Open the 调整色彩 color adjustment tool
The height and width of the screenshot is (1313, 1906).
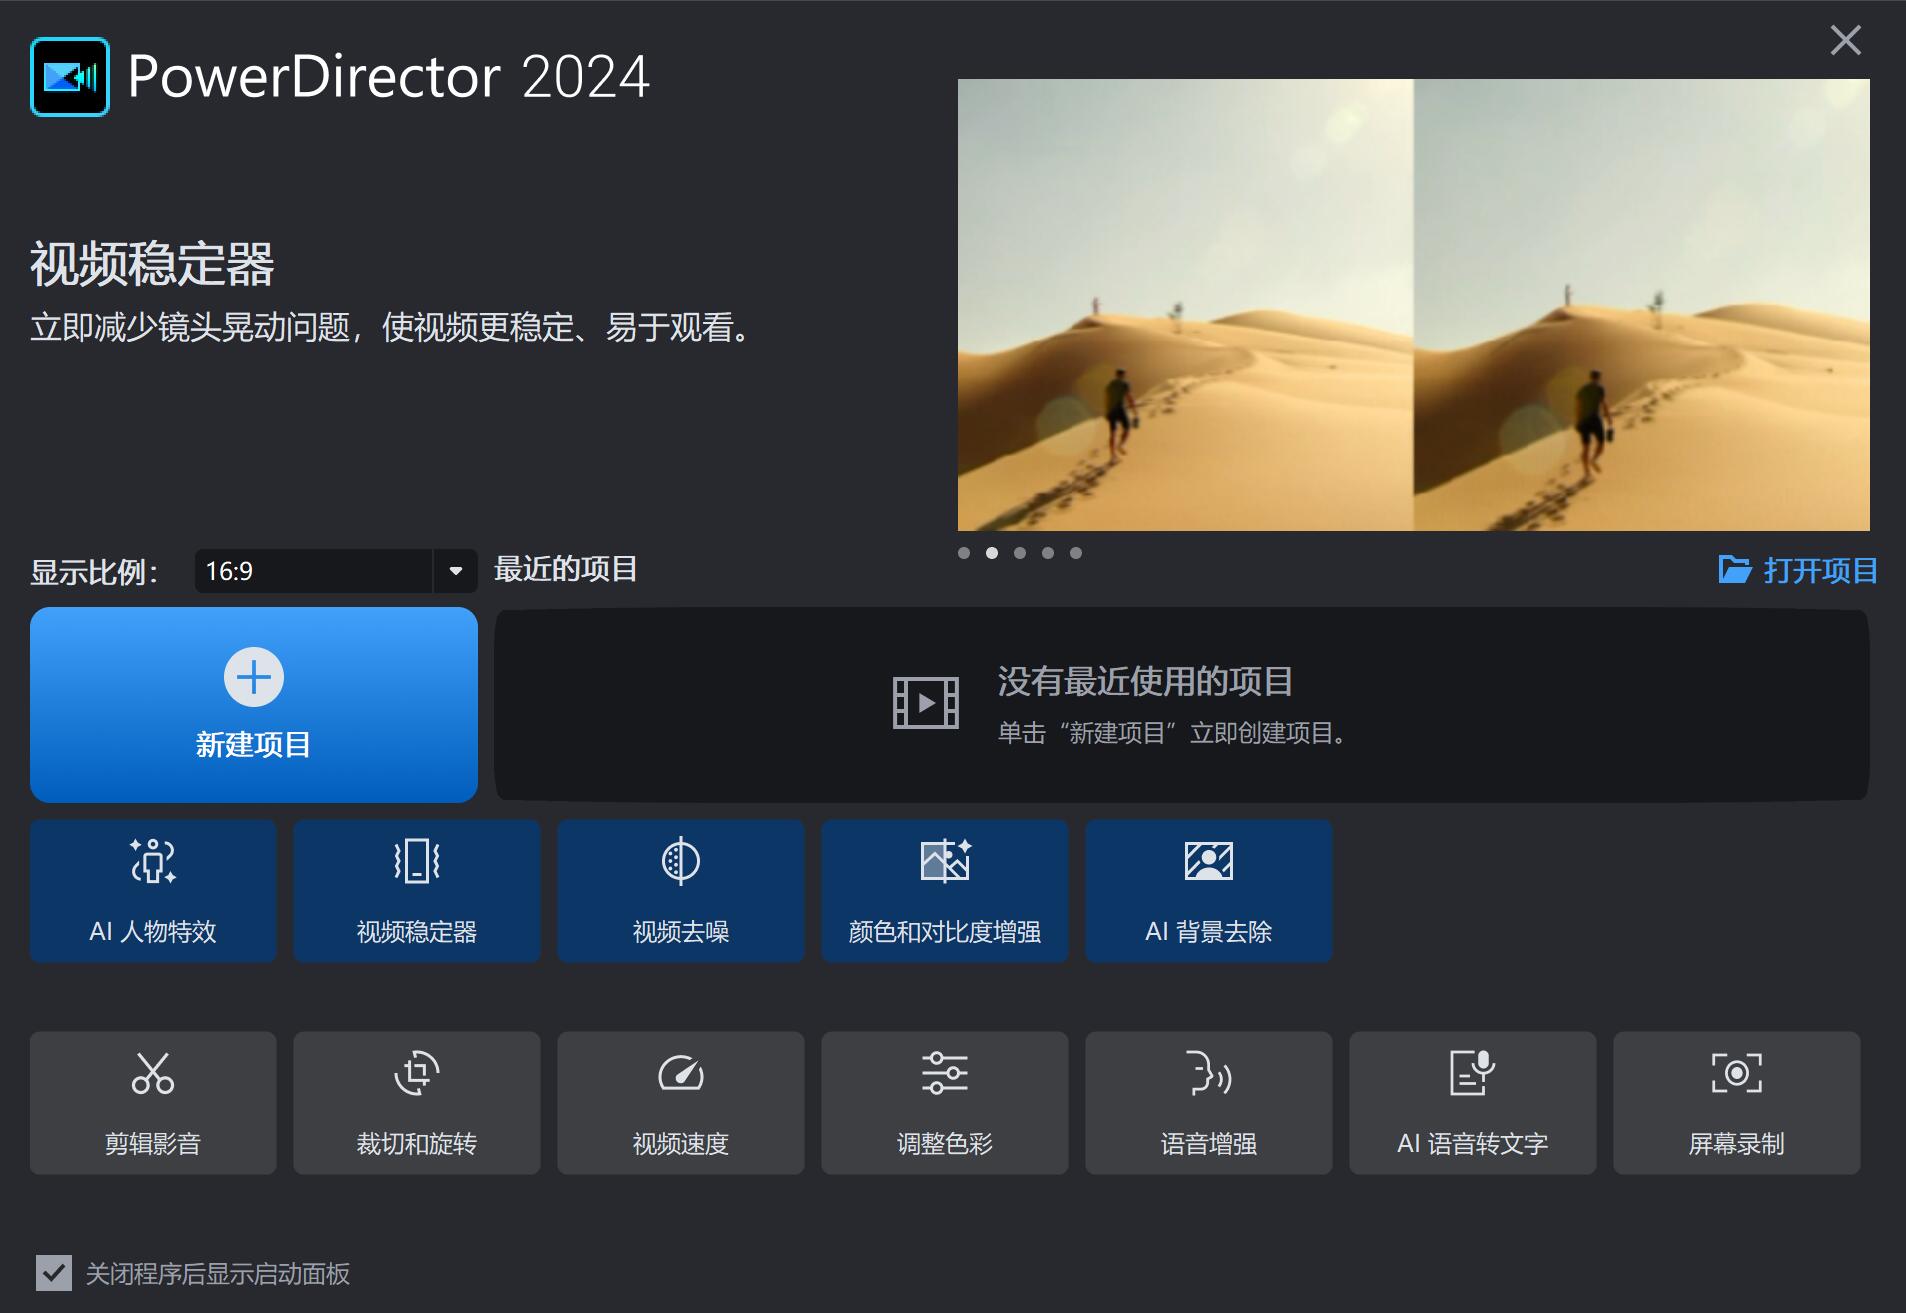945,1103
